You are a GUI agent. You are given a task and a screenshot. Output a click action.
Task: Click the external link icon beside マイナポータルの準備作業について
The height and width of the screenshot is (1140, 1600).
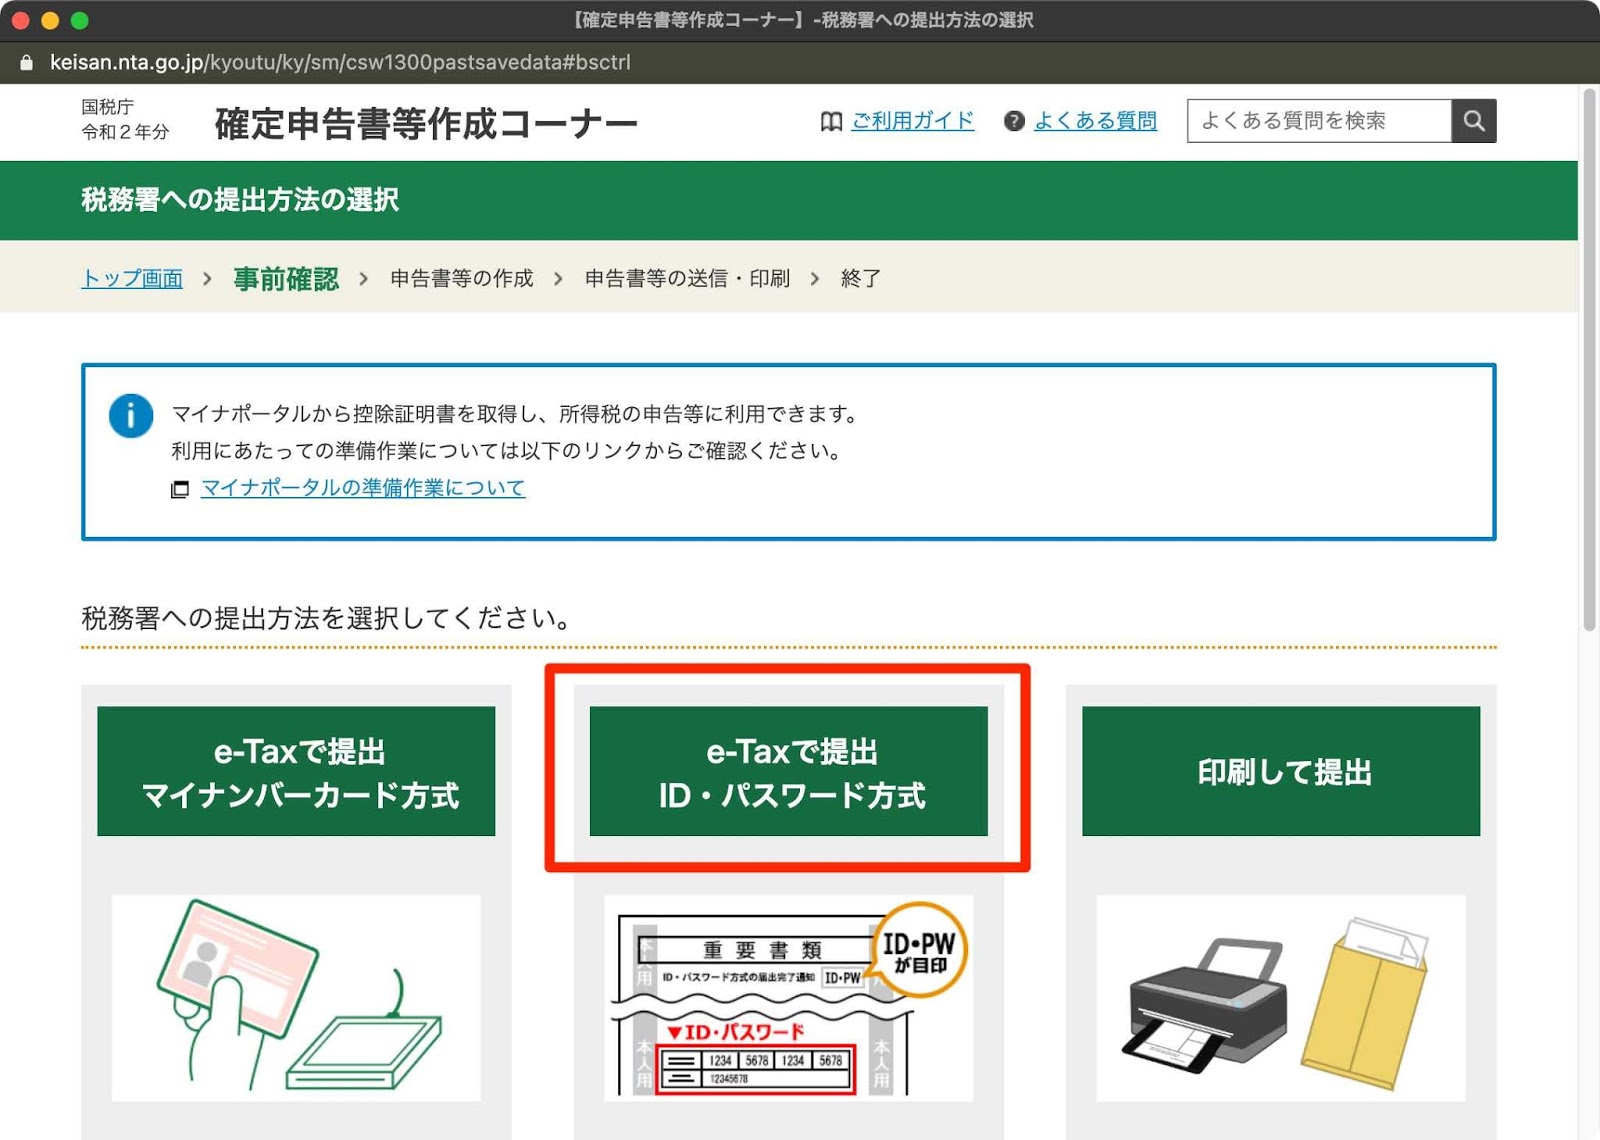(180, 489)
